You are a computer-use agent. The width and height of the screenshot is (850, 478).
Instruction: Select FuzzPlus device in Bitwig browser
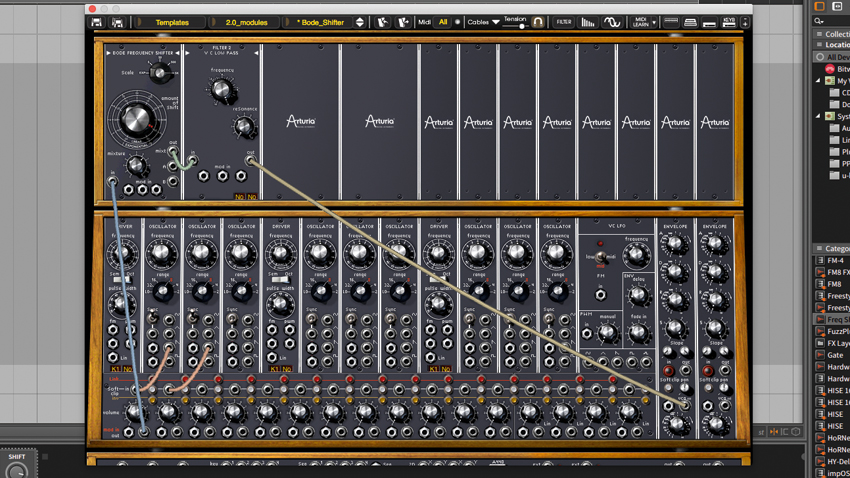coord(832,331)
